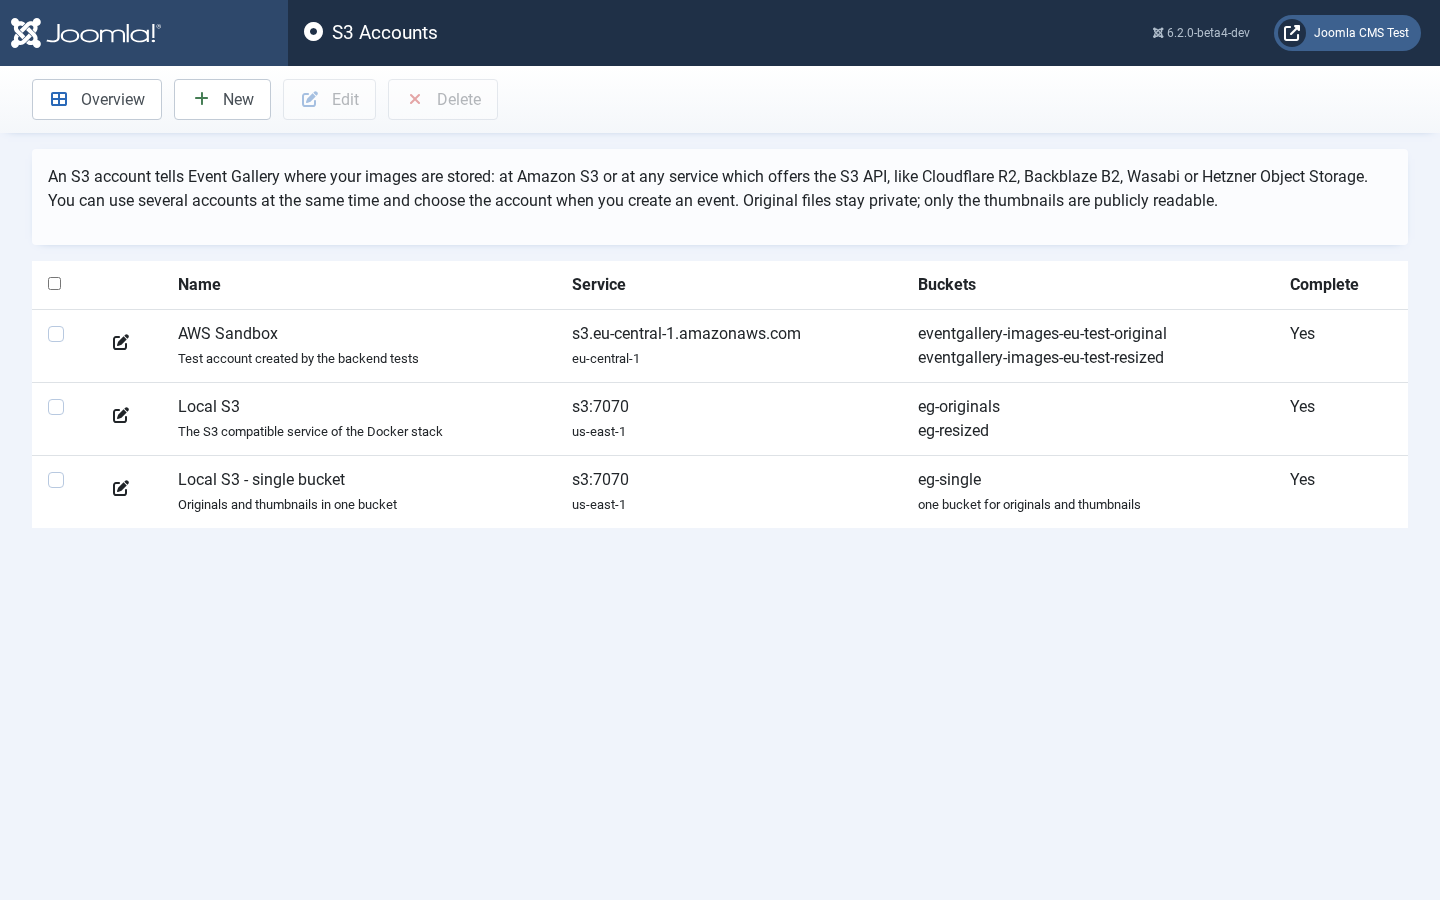This screenshot has height=900, width=1440.
Task: Click the eg-single bucket text
Action: [x=949, y=479]
